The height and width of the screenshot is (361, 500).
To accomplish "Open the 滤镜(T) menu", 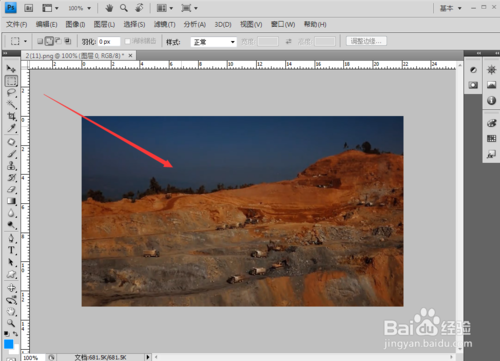I will point(164,24).
